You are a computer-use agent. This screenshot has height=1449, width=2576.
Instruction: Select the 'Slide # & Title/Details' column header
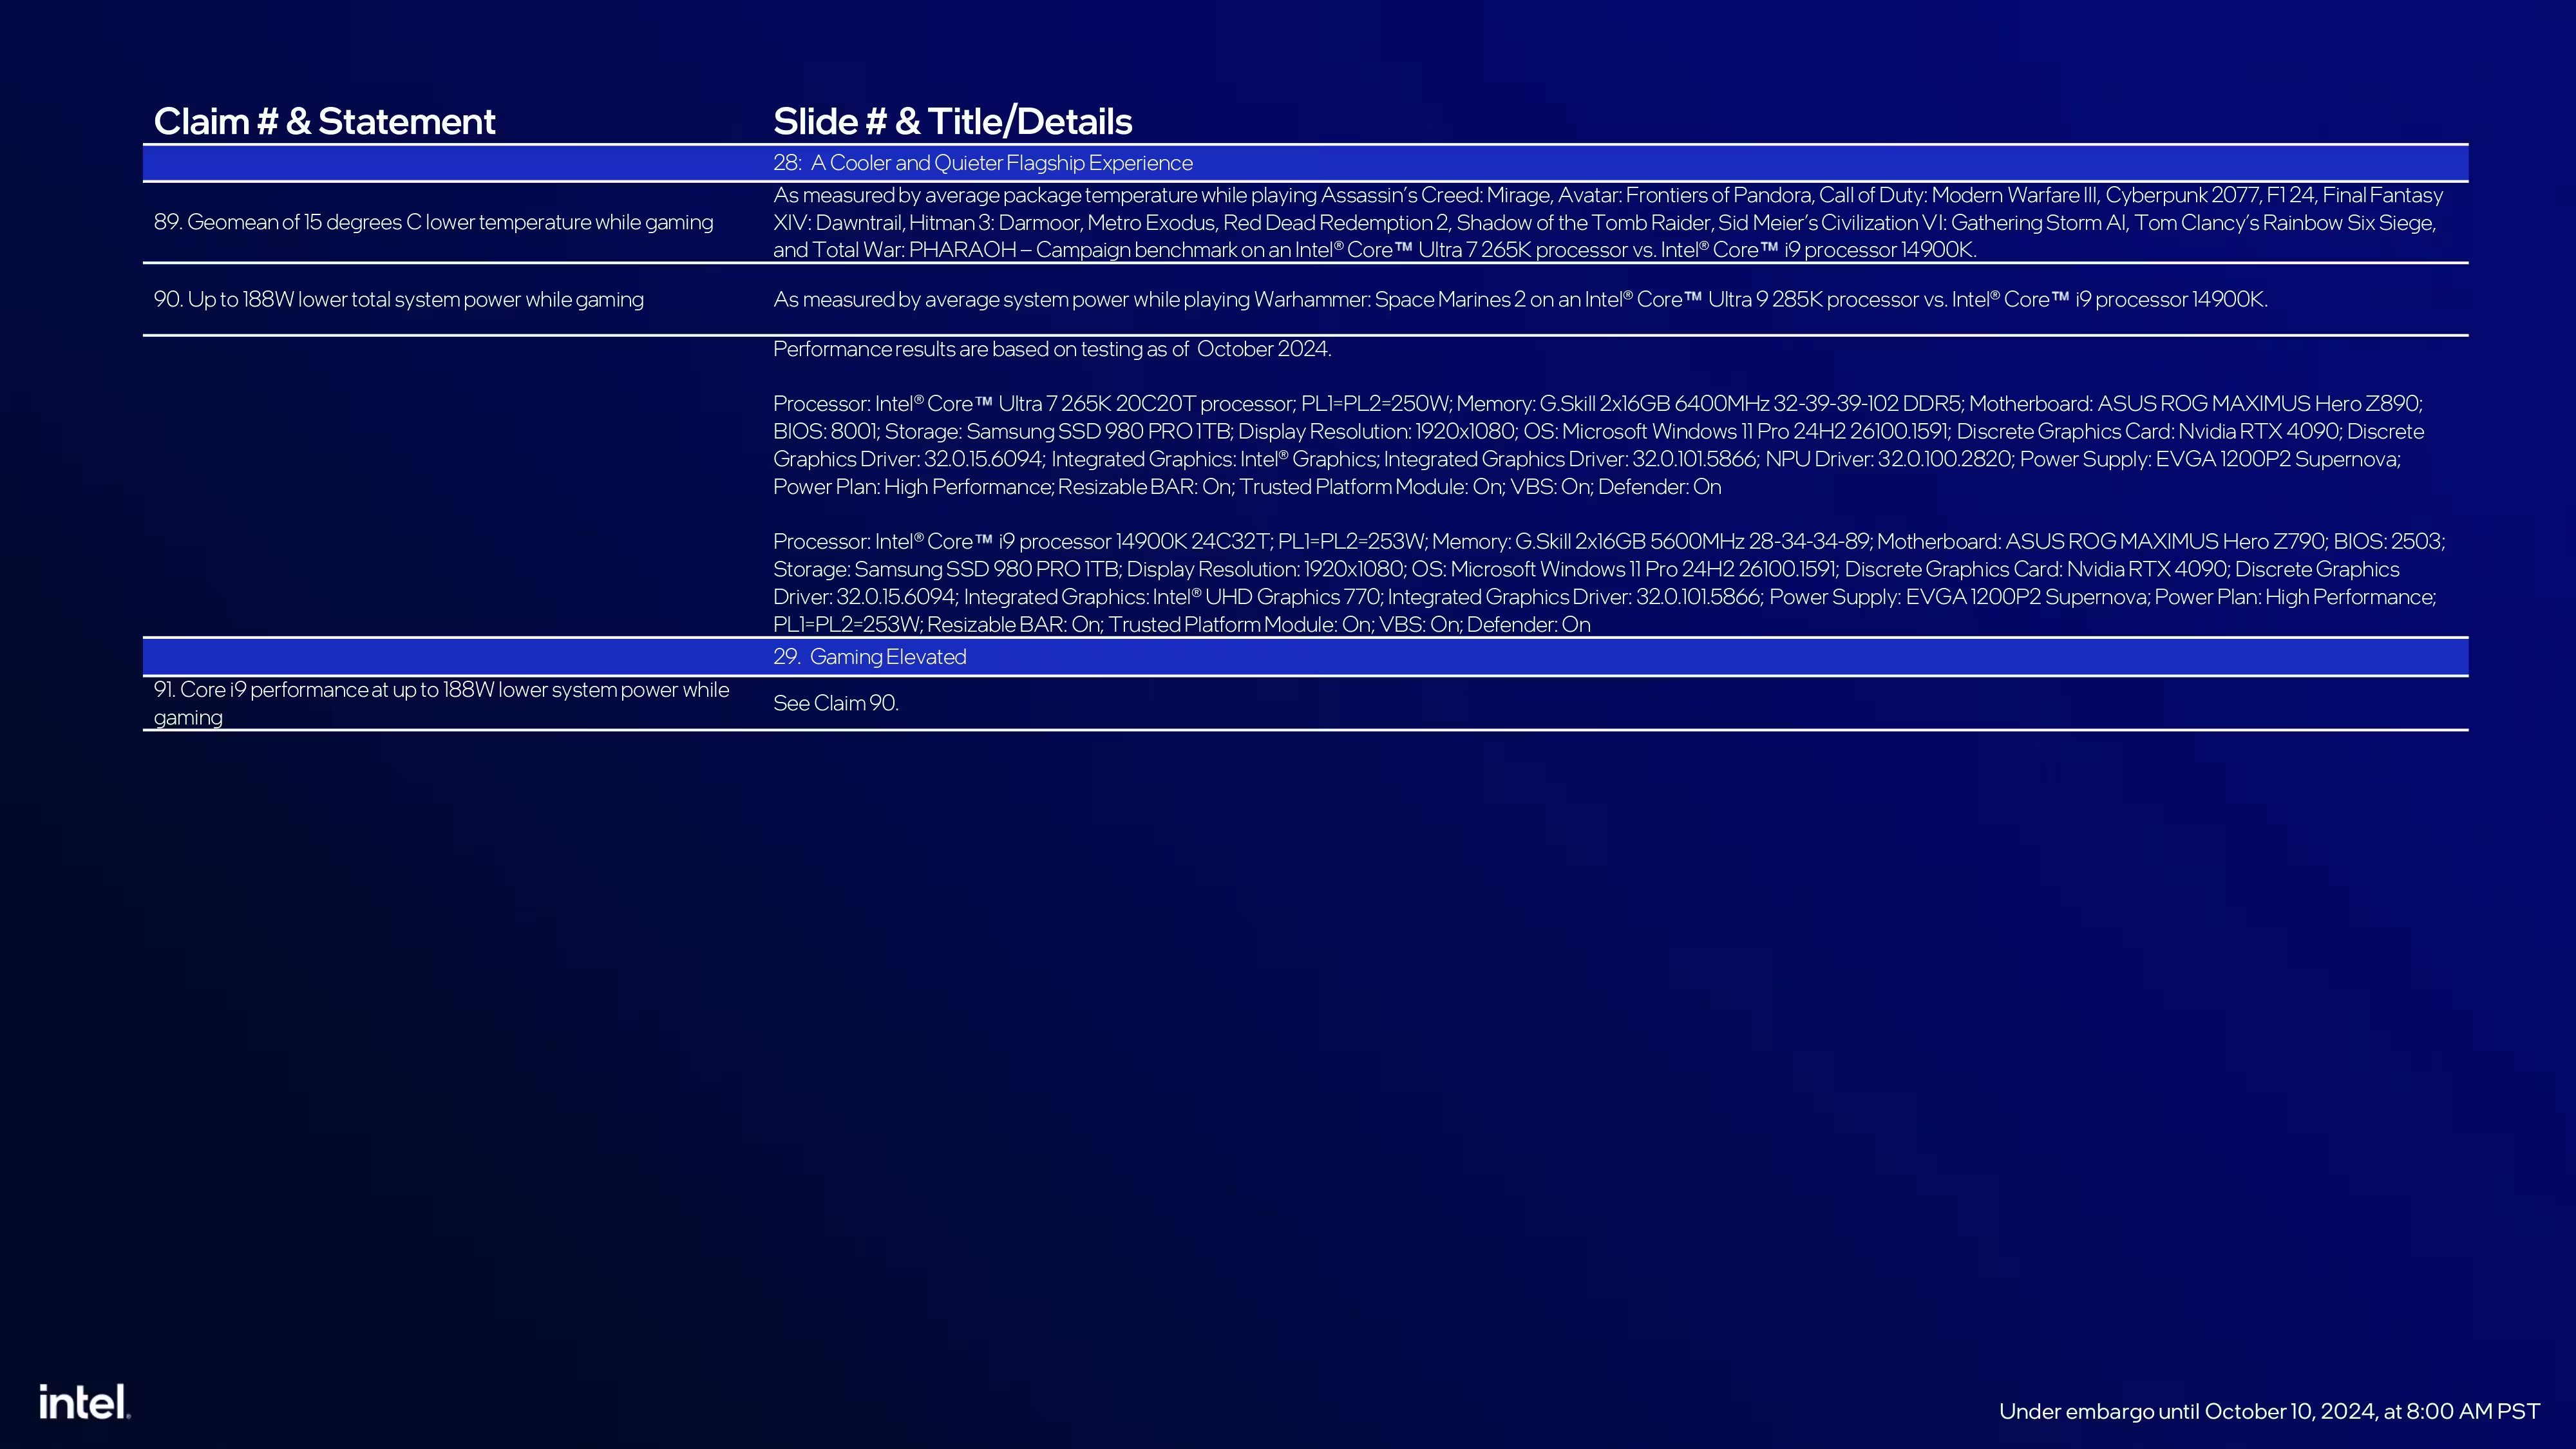pos(952,121)
